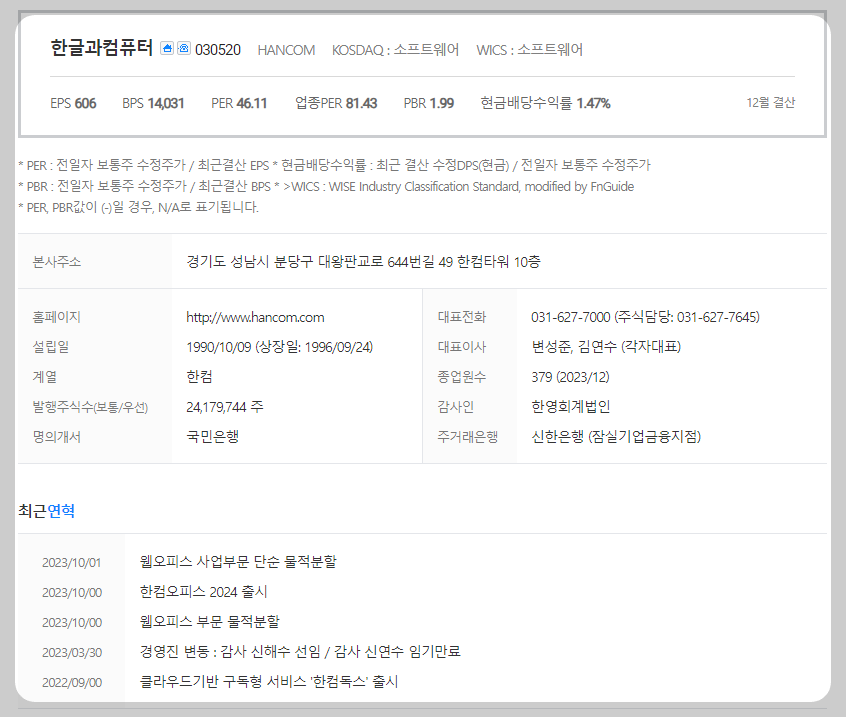Click the 대표이사 row label

tap(462, 347)
